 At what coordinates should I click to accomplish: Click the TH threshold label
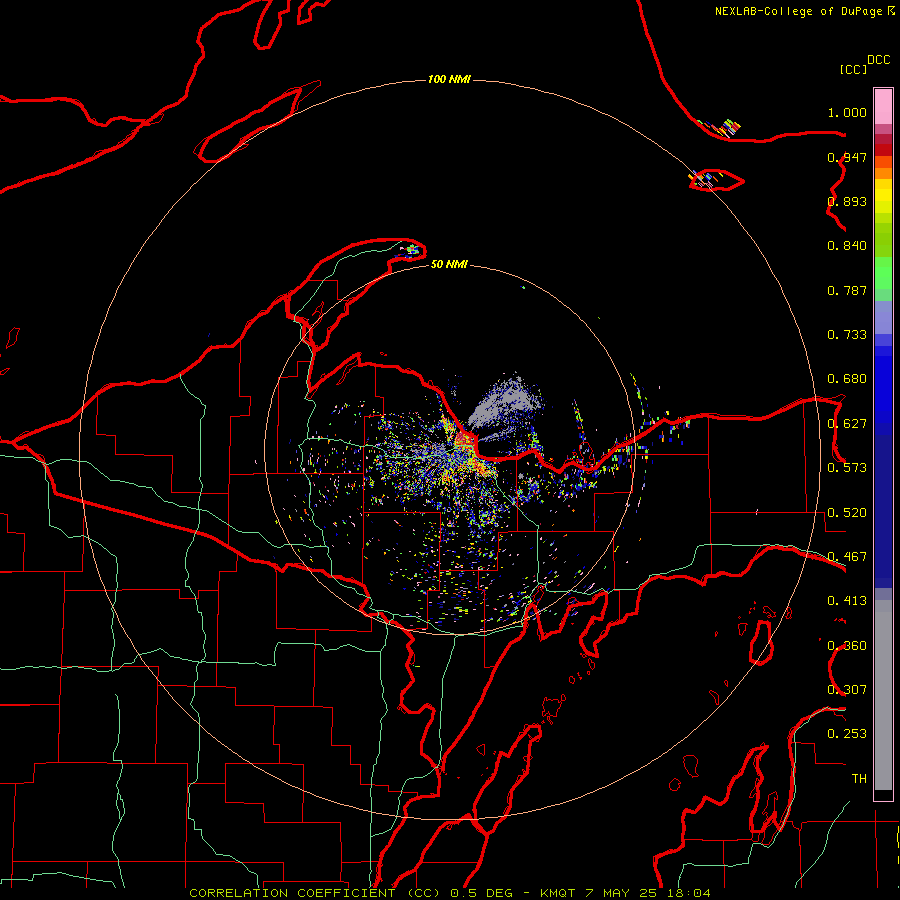point(859,779)
